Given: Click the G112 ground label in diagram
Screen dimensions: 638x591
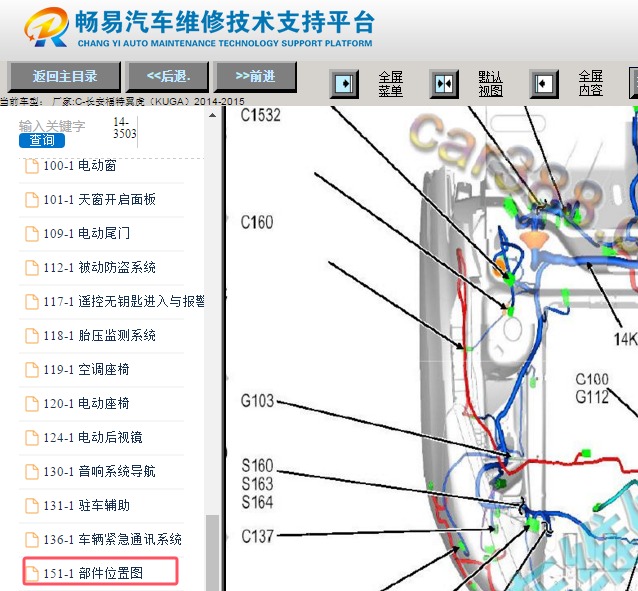Looking at the screenshot, I should point(592,396).
